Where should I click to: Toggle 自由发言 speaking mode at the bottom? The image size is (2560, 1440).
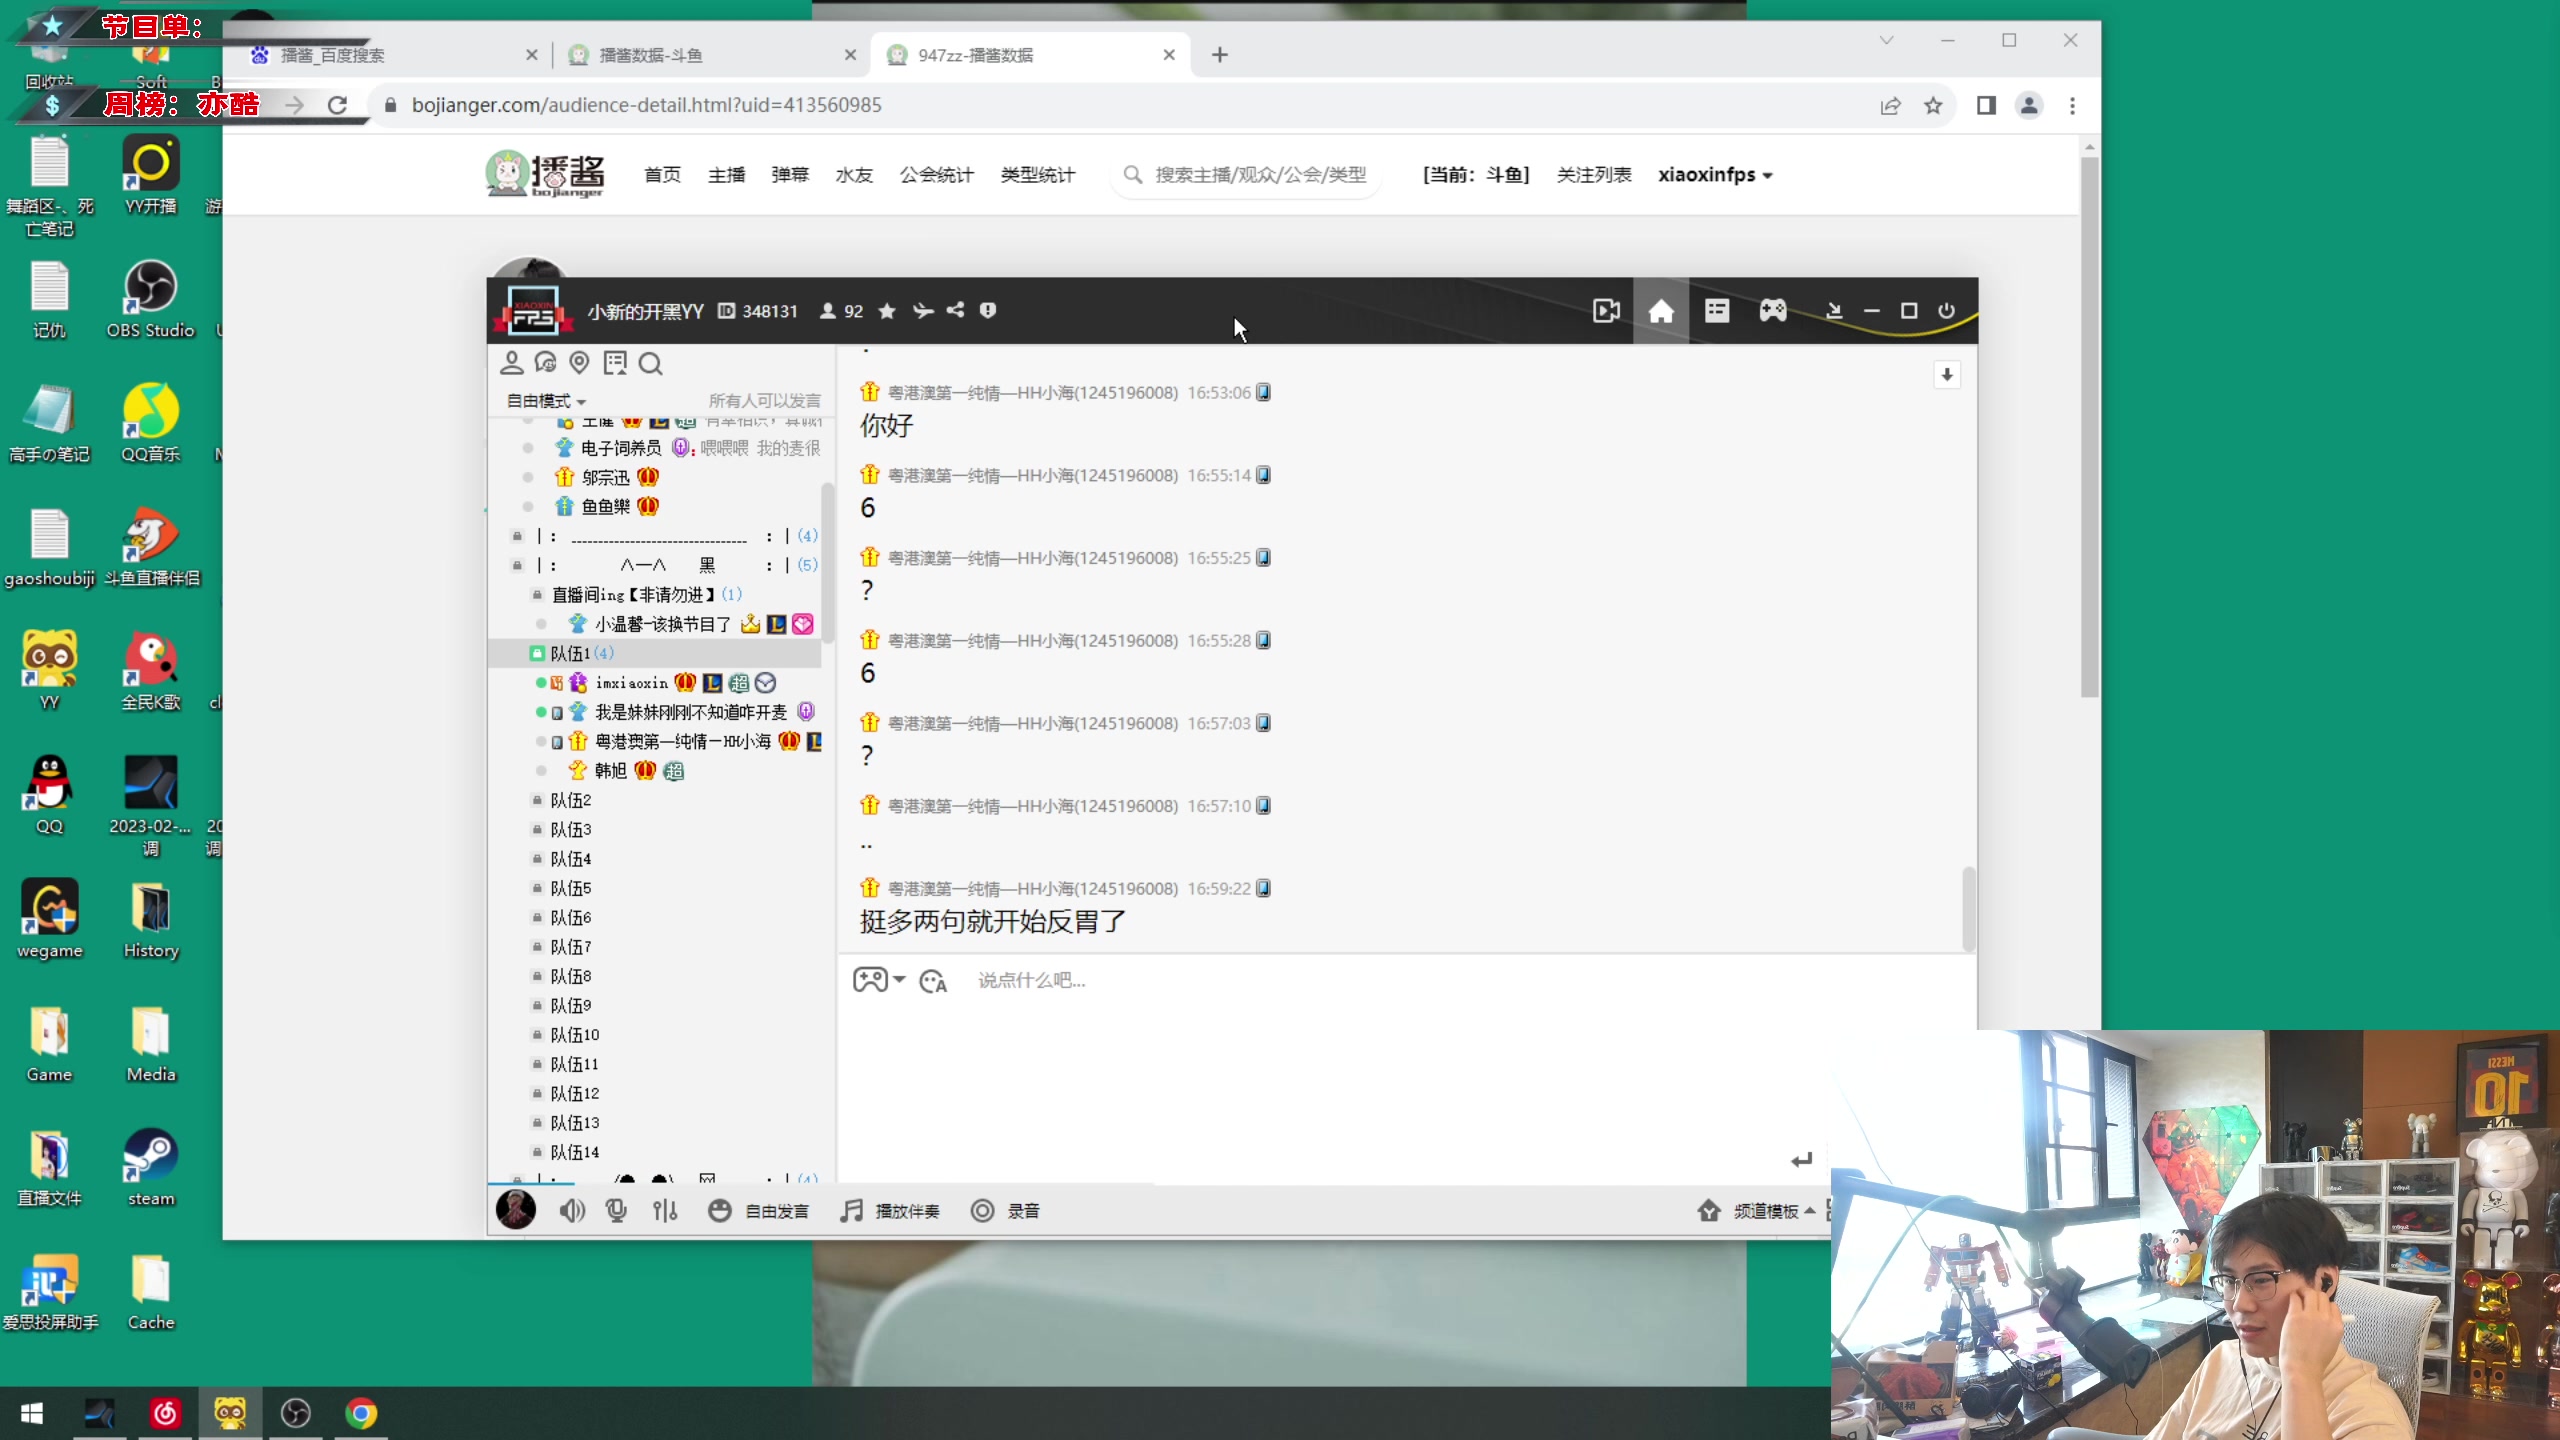point(777,1210)
